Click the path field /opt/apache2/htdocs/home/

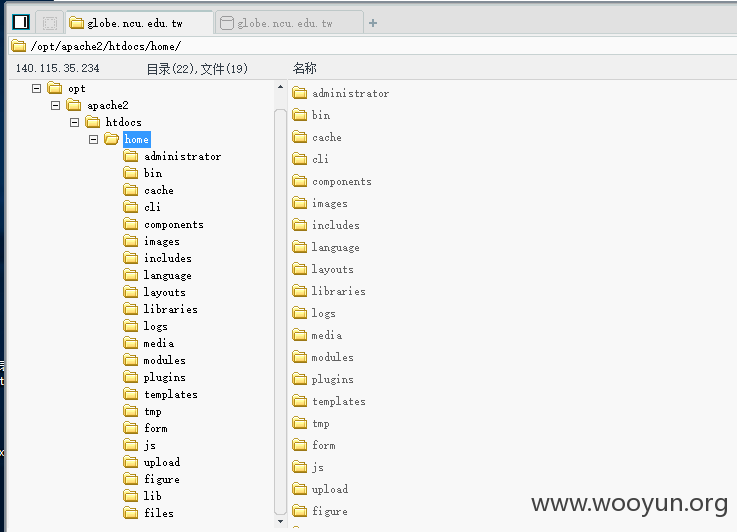click(x=373, y=46)
